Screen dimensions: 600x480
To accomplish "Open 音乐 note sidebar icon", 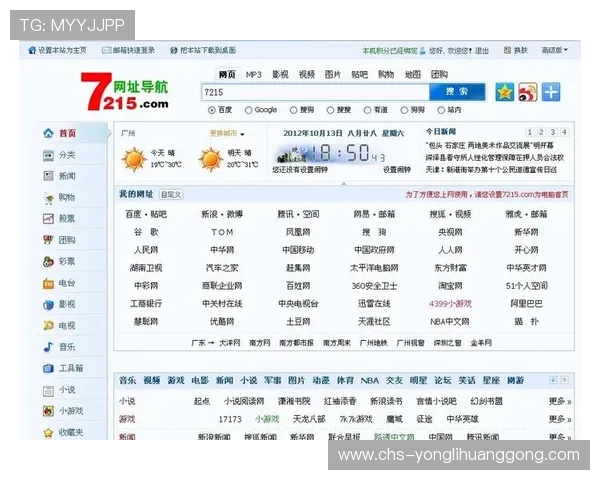I will pyautogui.click(x=48, y=347).
